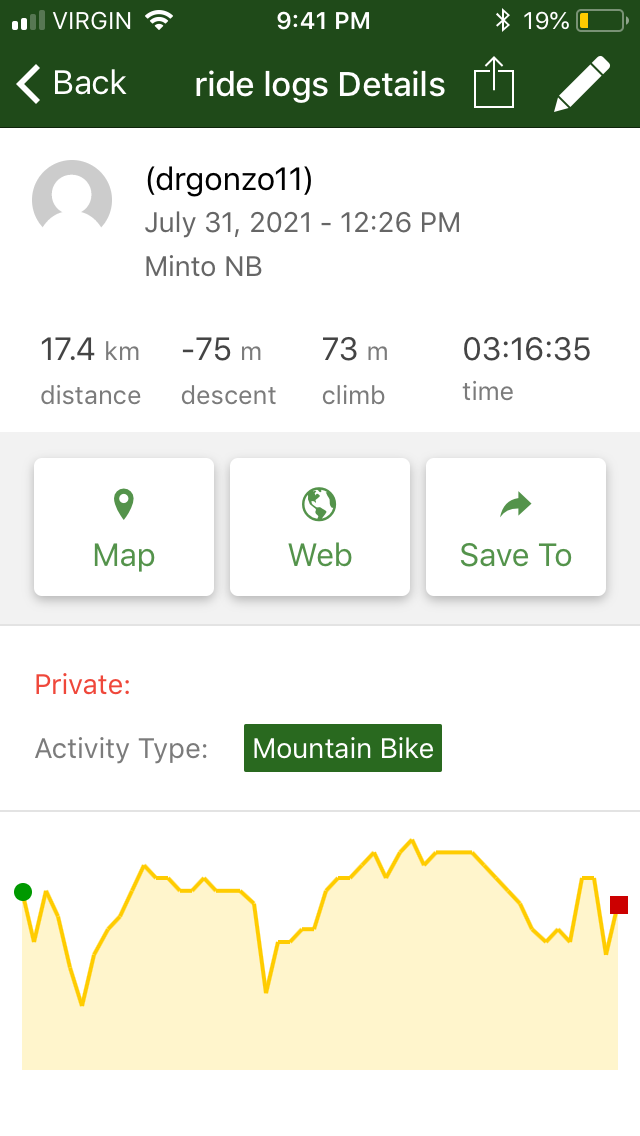The width and height of the screenshot is (640, 1136).
Task: Tap the globe Web icon
Action: [x=320, y=505]
